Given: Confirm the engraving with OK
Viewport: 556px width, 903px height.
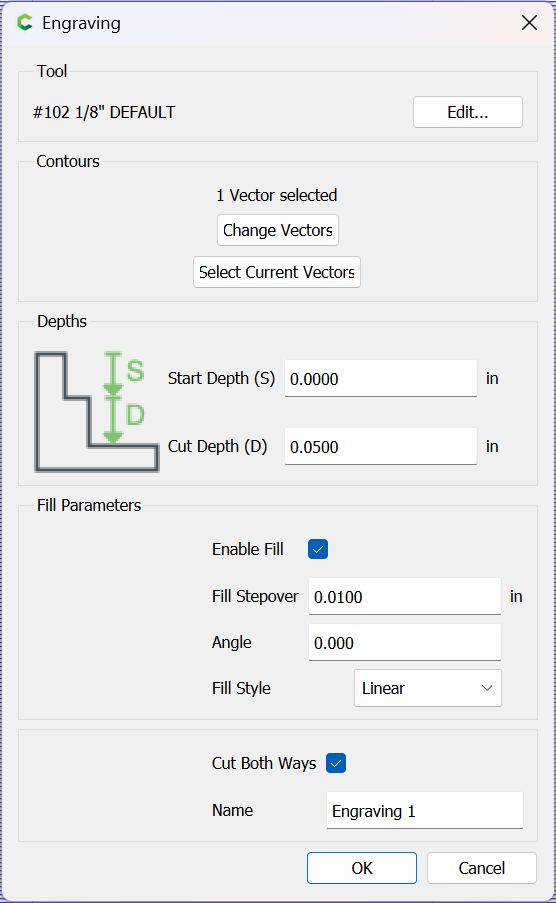Looking at the screenshot, I should 362,868.
